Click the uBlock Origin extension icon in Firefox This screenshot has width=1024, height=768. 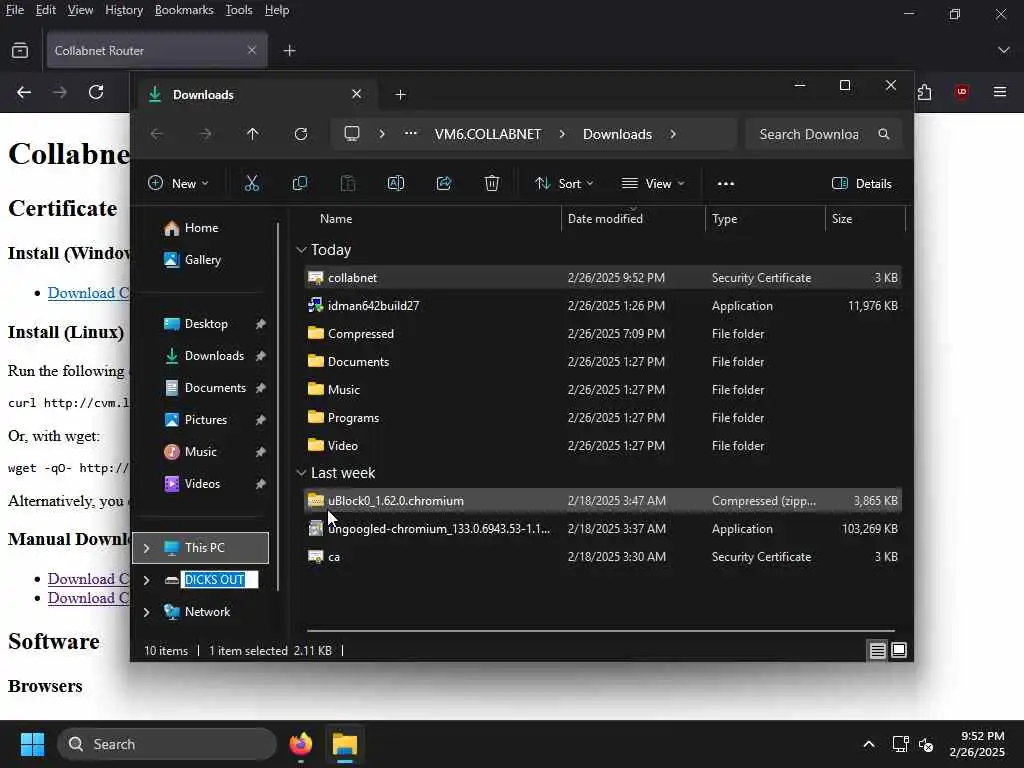pos(961,92)
